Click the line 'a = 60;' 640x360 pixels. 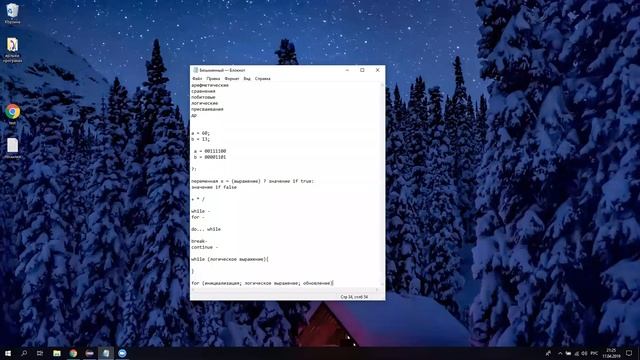click(x=200, y=133)
